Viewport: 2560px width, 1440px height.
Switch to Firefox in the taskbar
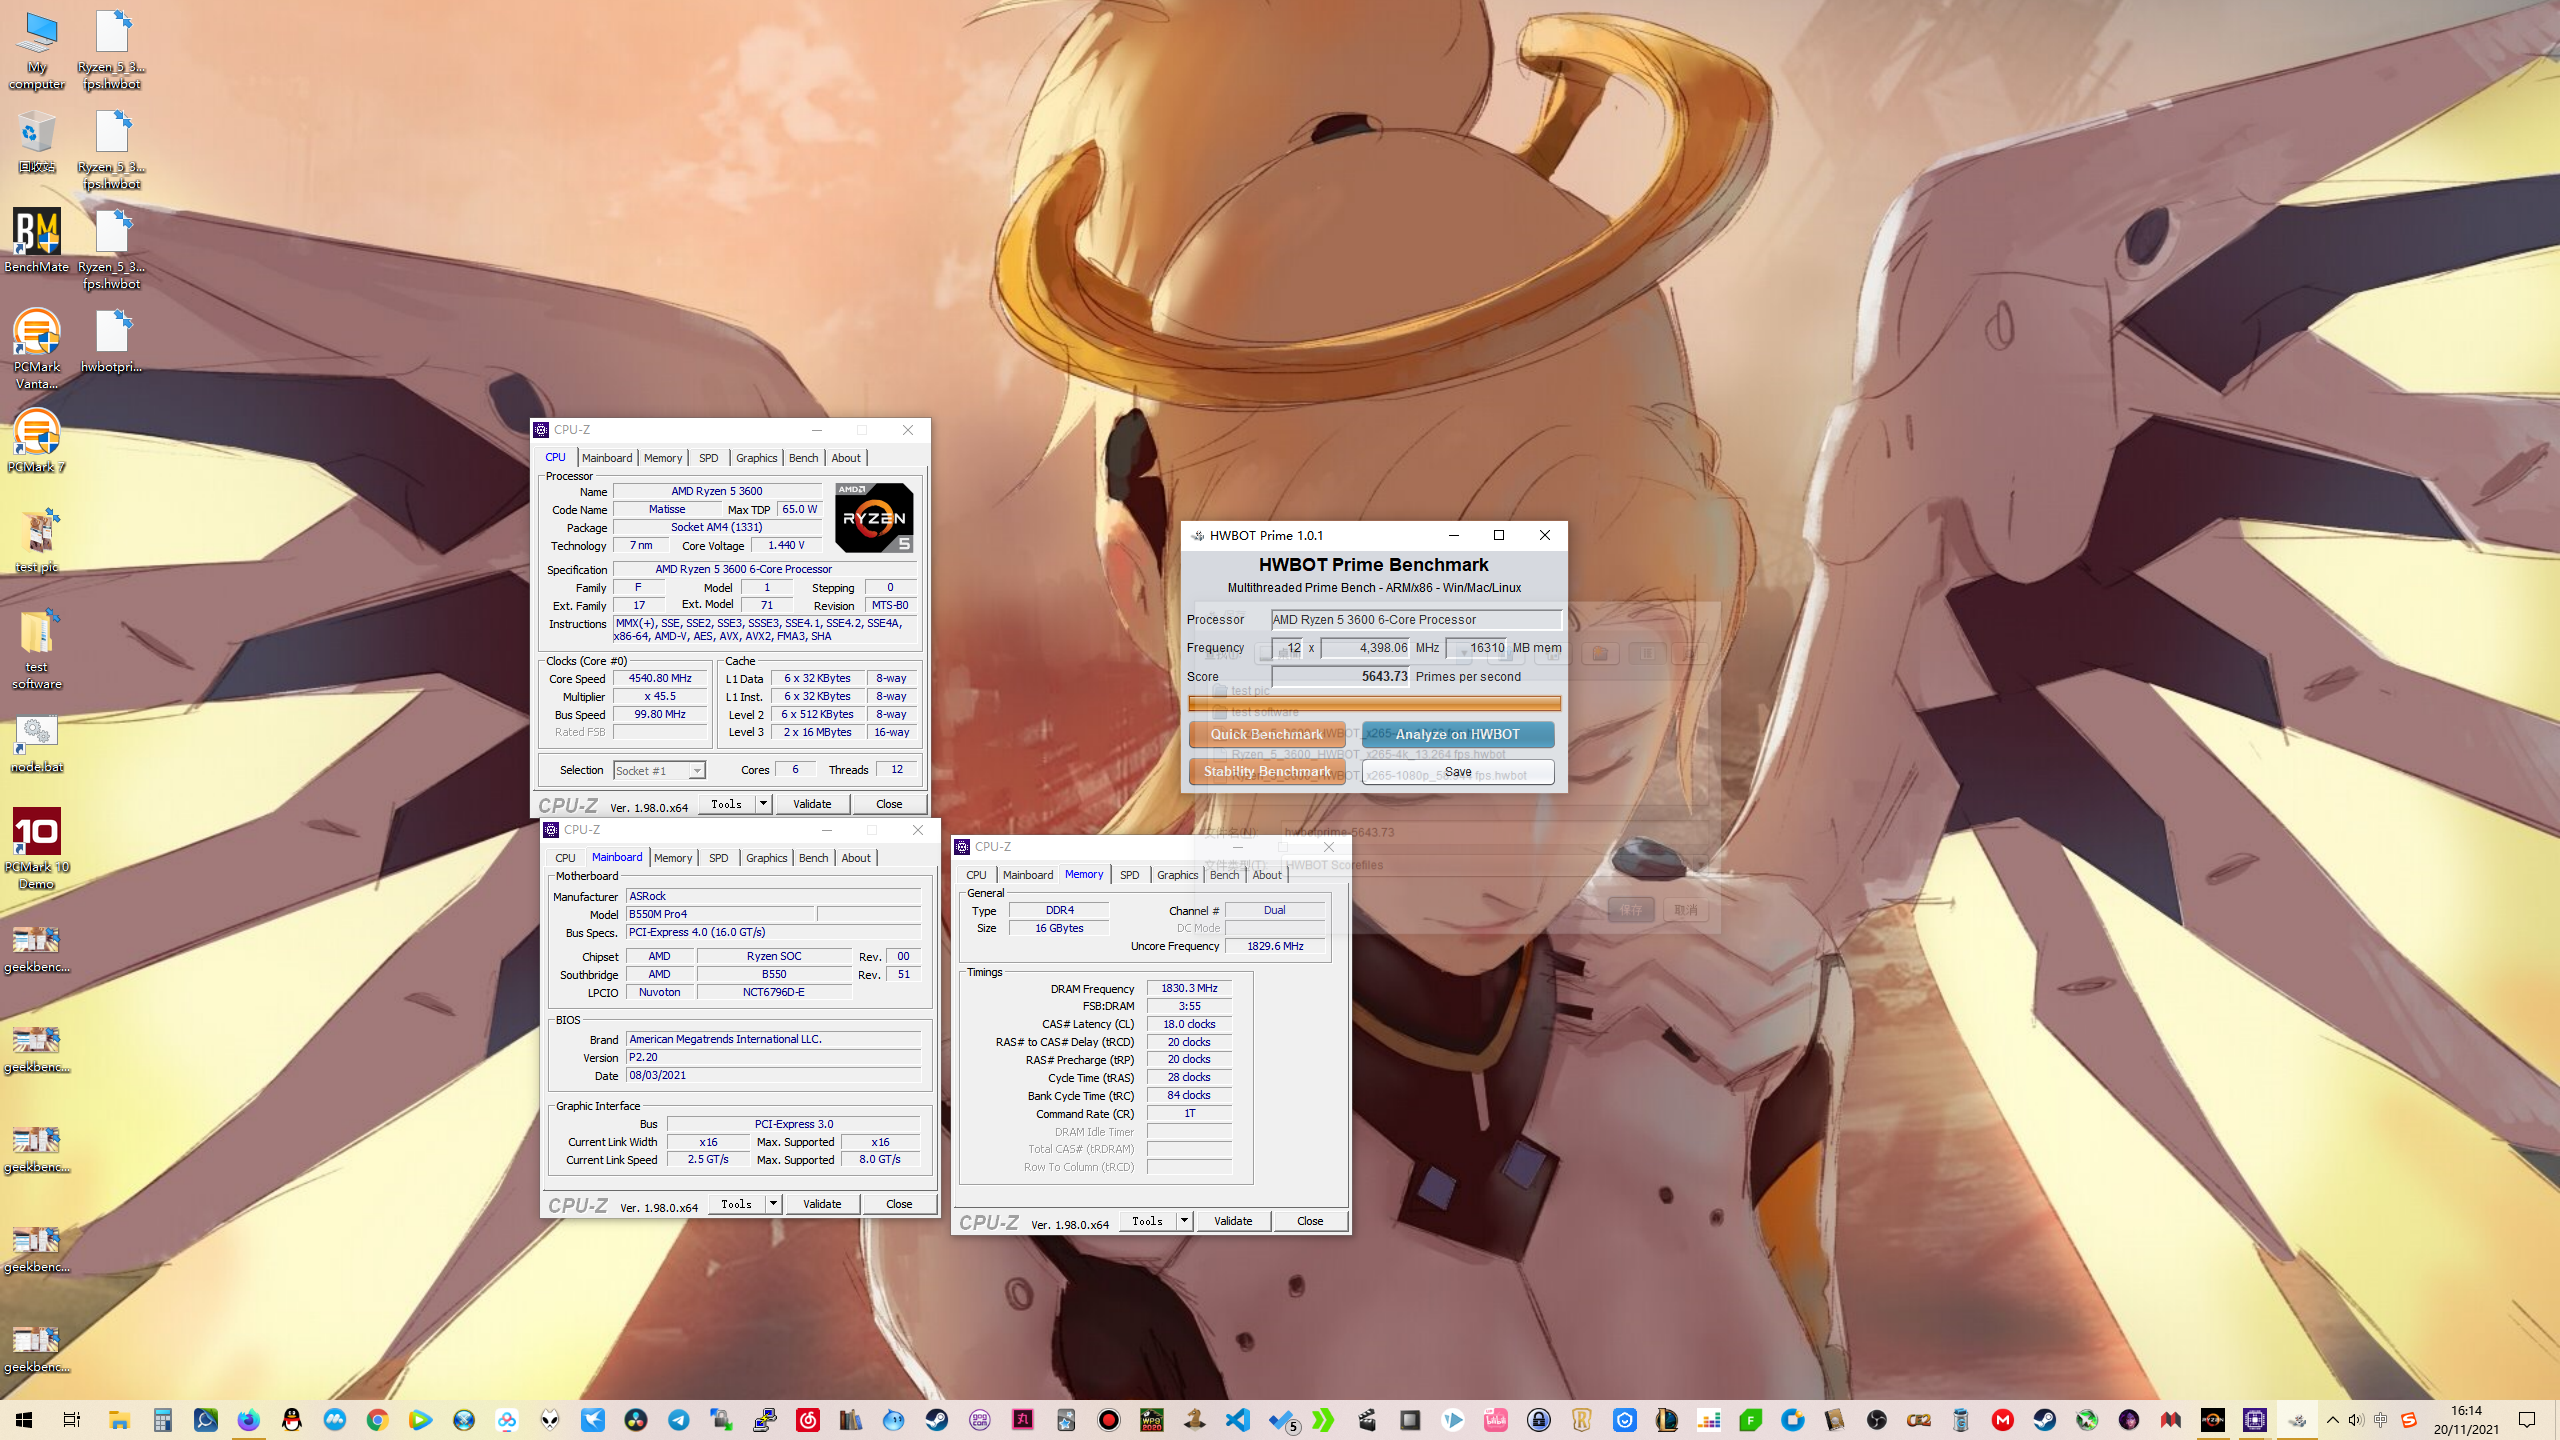click(248, 1420)
